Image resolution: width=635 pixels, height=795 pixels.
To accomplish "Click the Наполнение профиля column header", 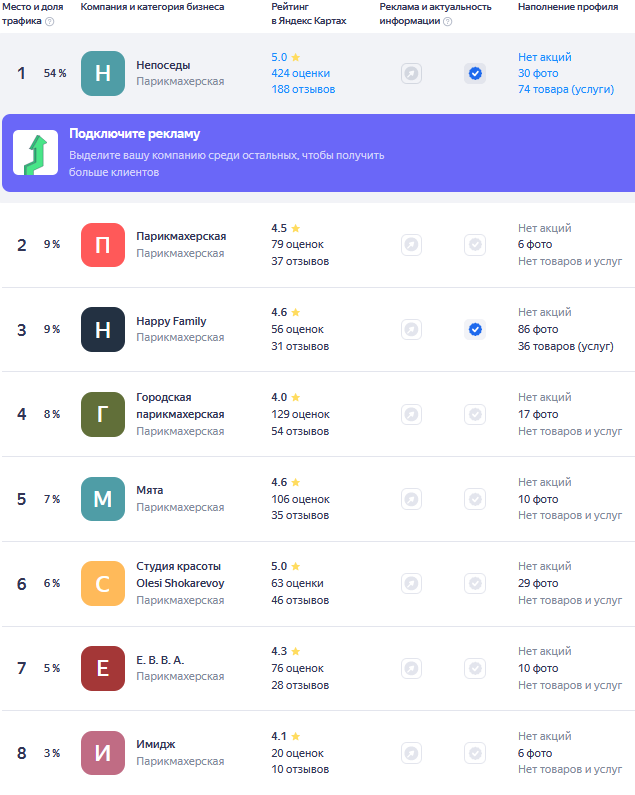I will [568, 7].
